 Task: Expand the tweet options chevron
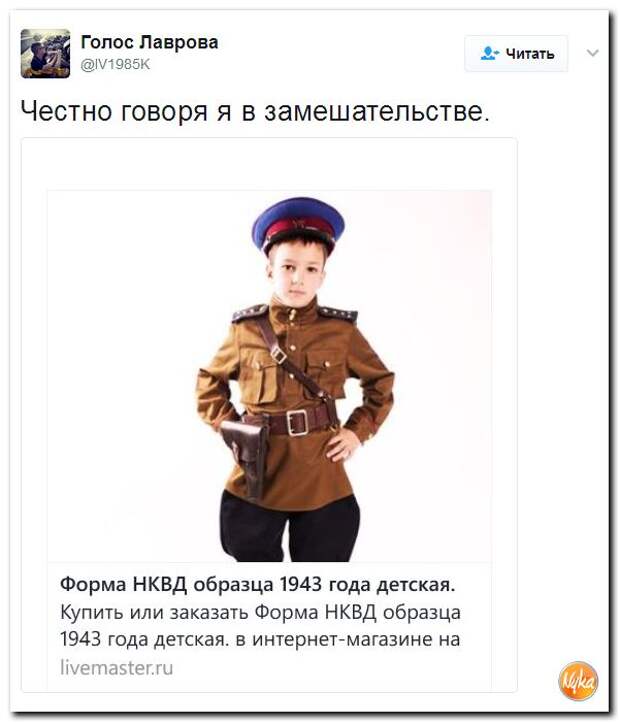(x=592, y=53)
